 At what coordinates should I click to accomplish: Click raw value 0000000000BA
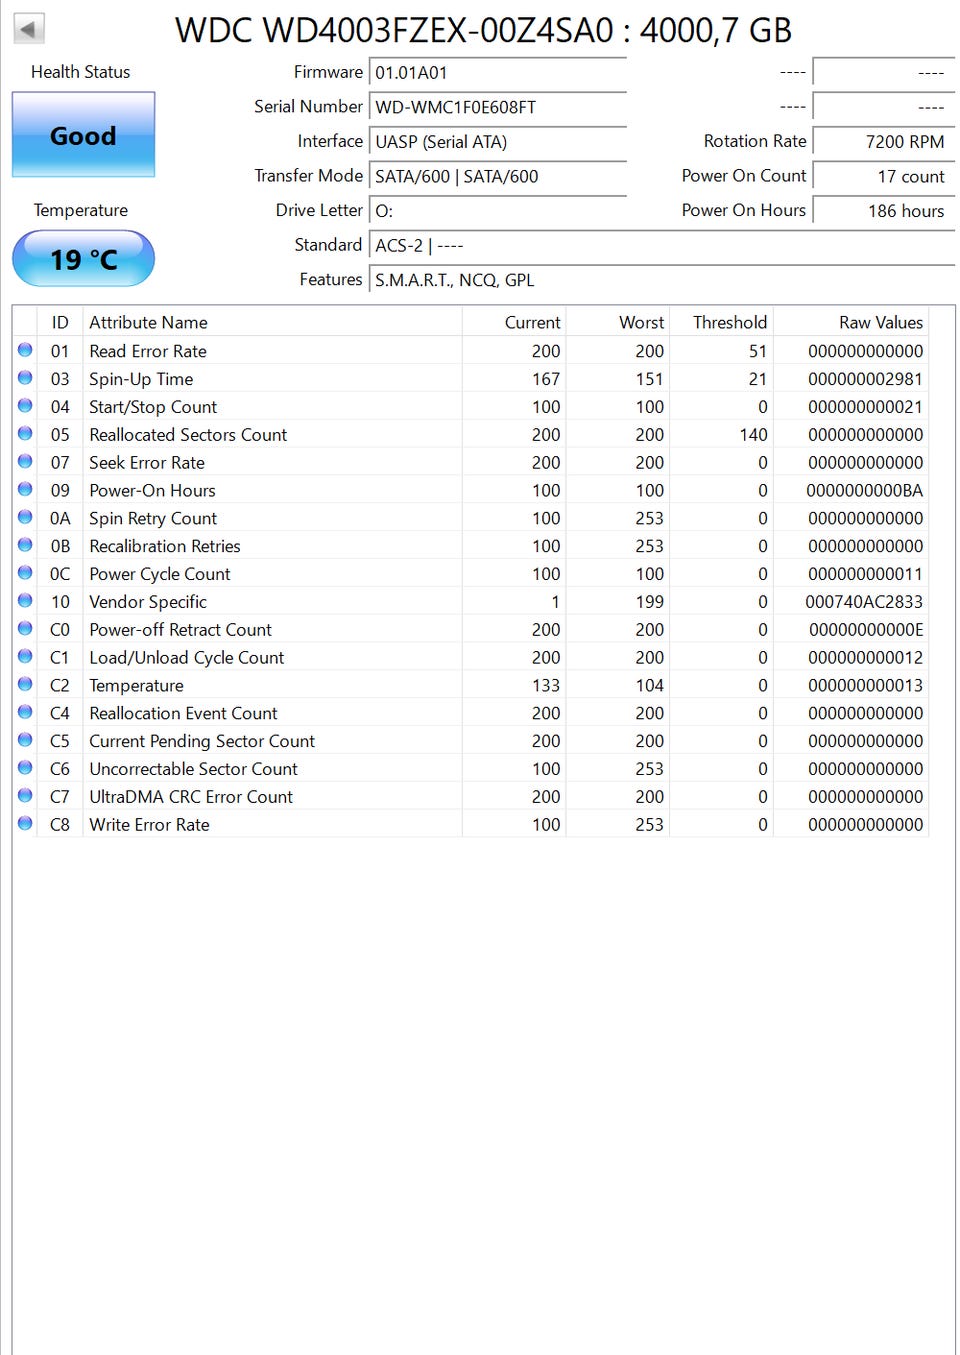(864, 491)
